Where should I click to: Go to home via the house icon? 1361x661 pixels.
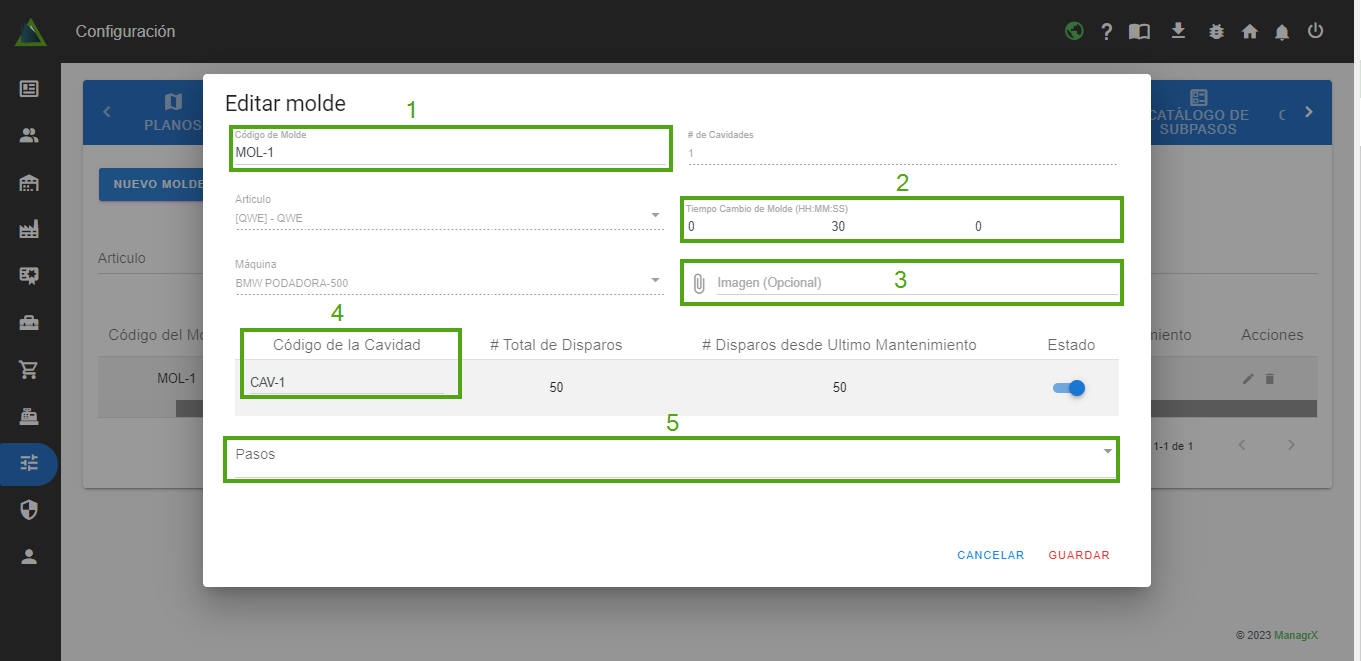(x=1249, y=32)
